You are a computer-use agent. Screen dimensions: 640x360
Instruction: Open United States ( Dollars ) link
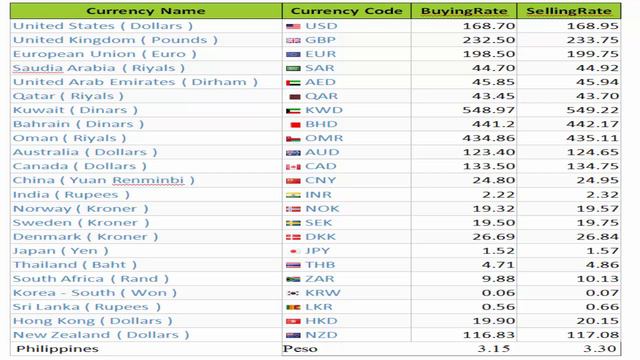tap(102, 26)
